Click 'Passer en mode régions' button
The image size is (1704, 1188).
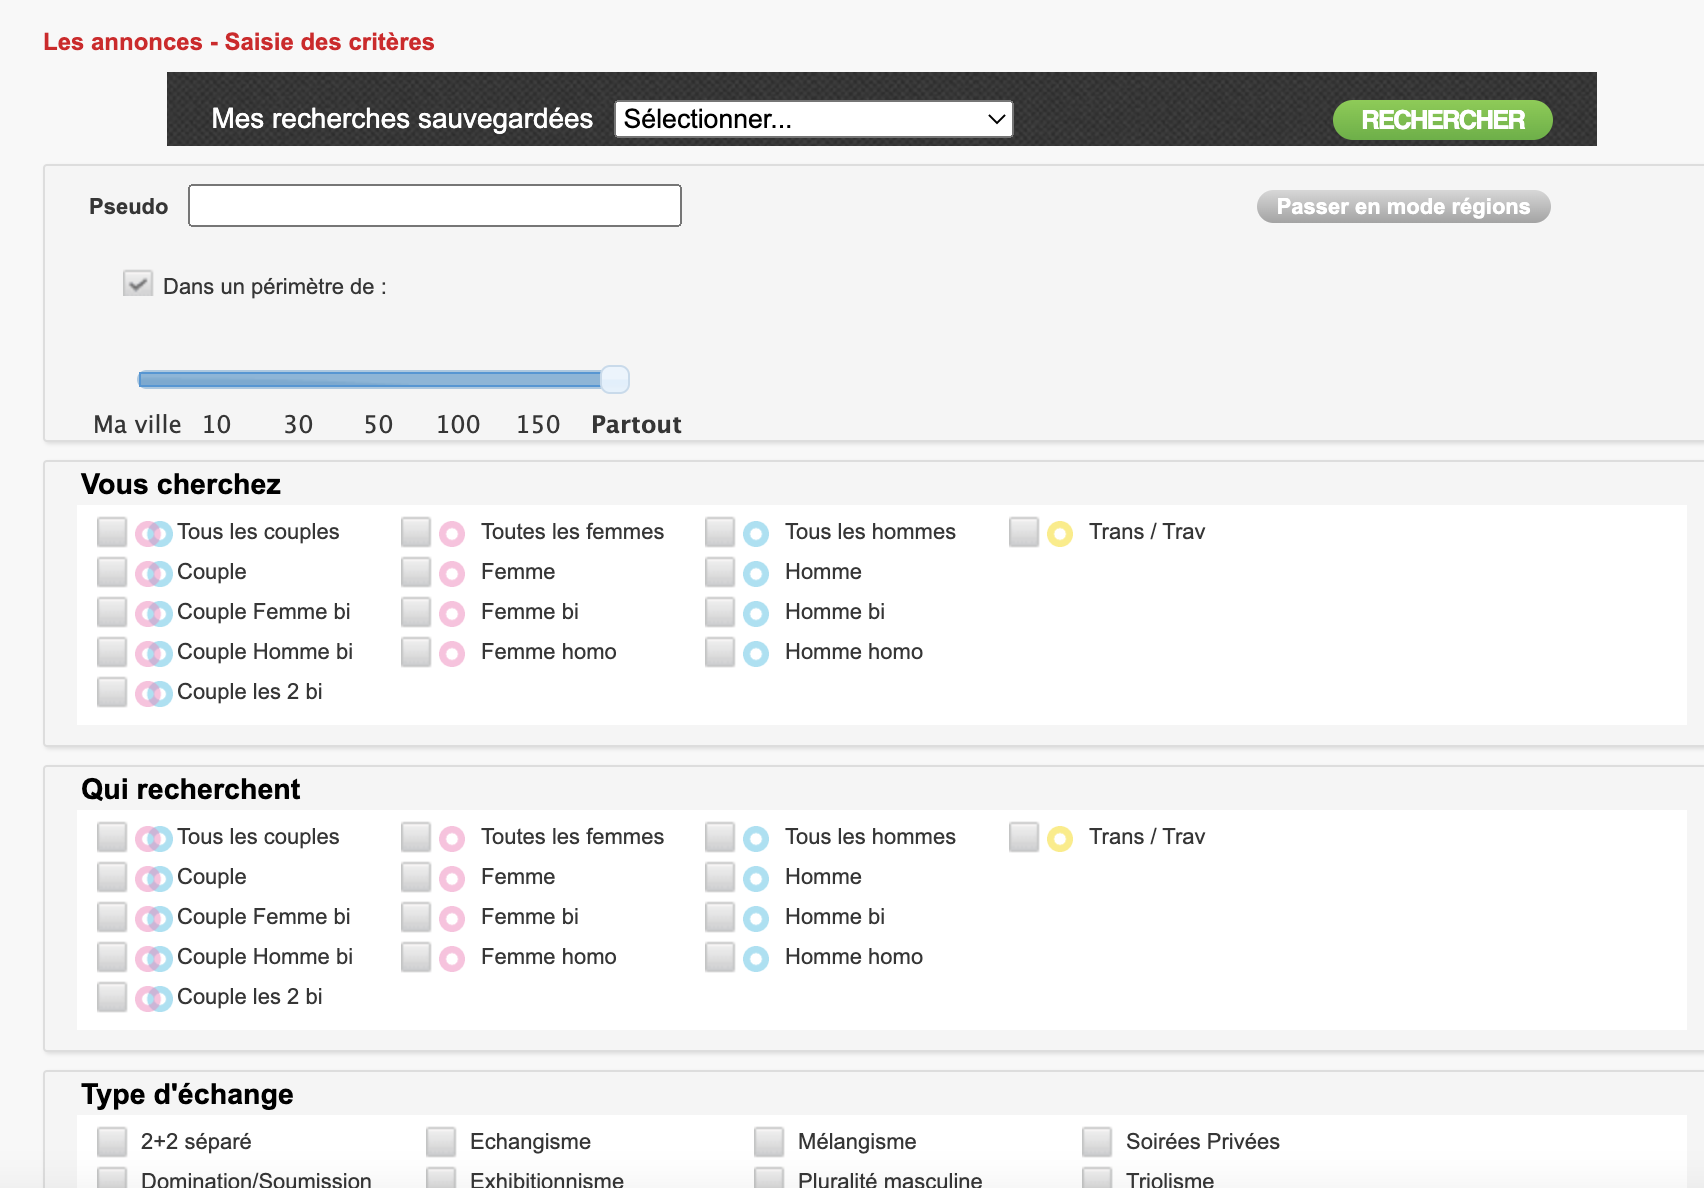coord(1404,207)
